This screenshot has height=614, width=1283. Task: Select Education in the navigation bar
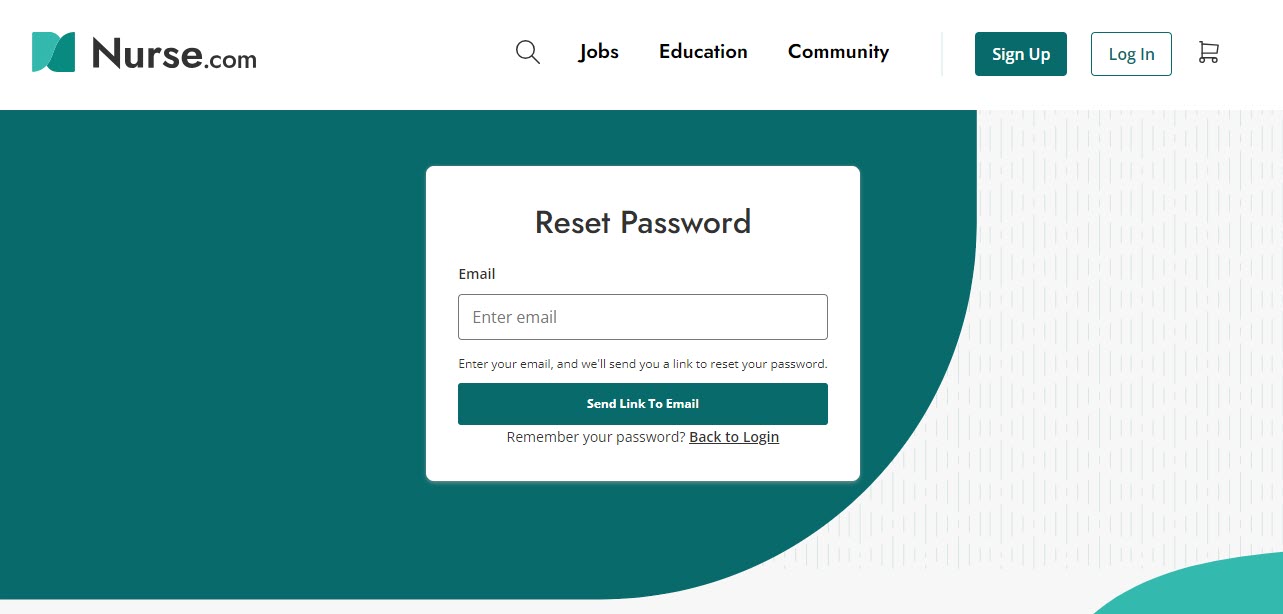[x=702, y=52]
